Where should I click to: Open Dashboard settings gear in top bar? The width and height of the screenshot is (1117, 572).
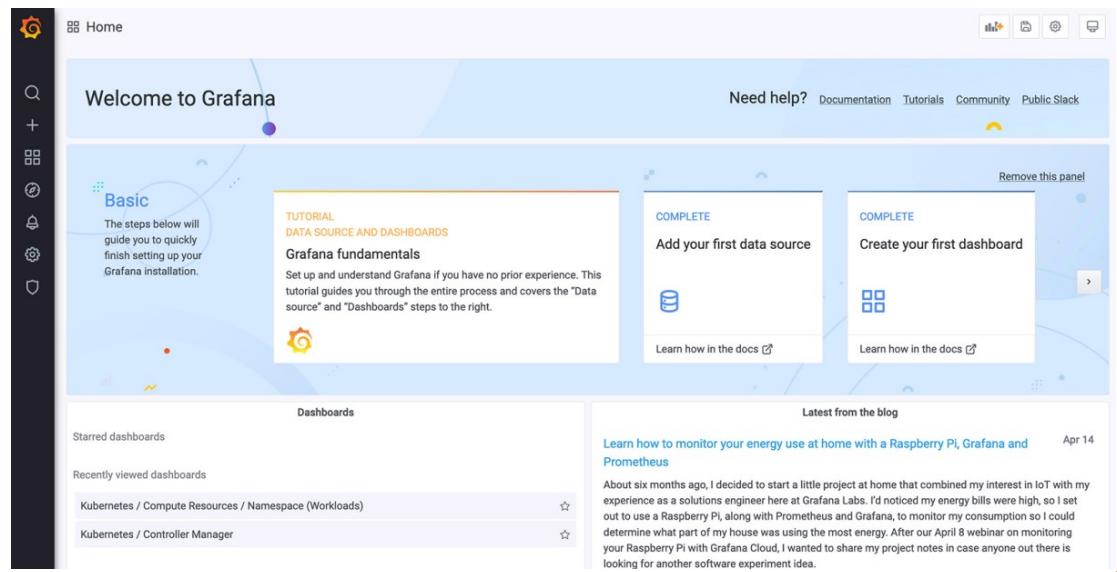click(x=1054, y=27)
